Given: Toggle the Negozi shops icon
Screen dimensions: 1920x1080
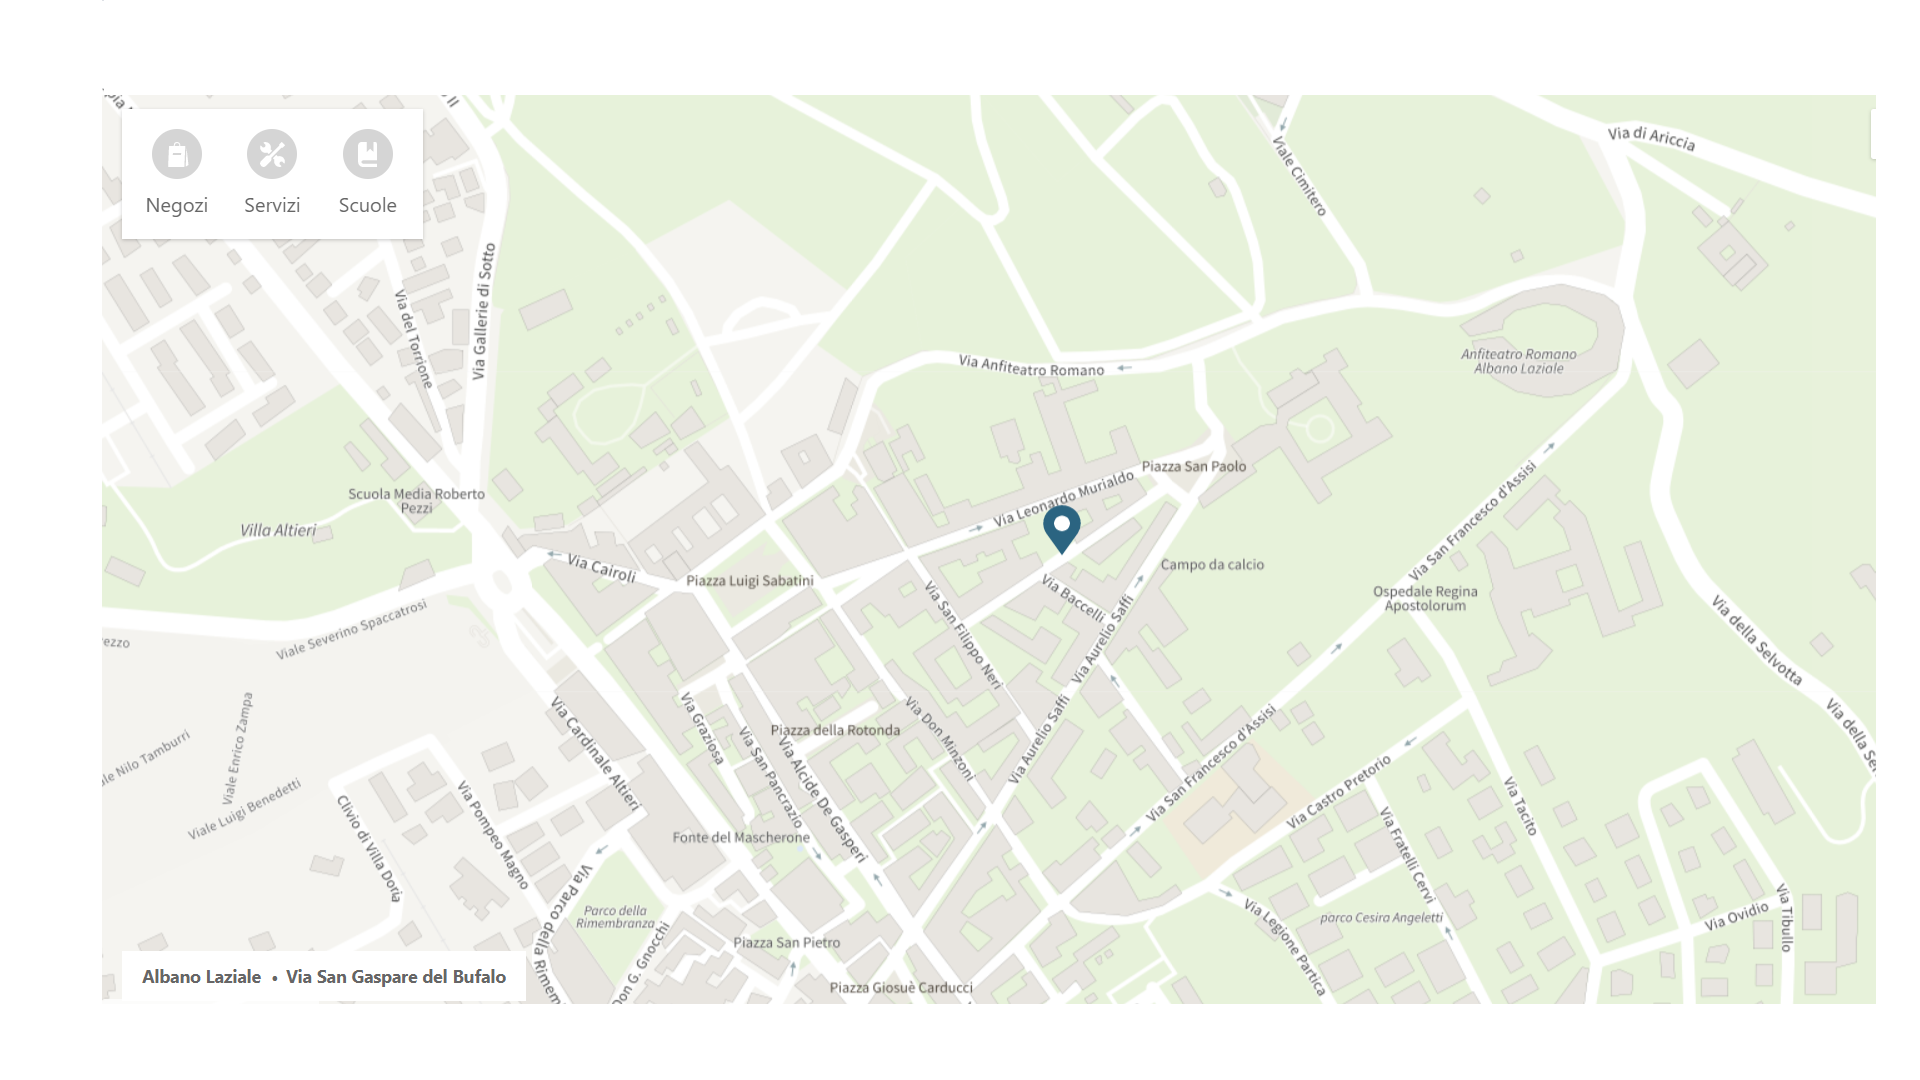Looking at the screenshot, I should click(x=177, y=155).
